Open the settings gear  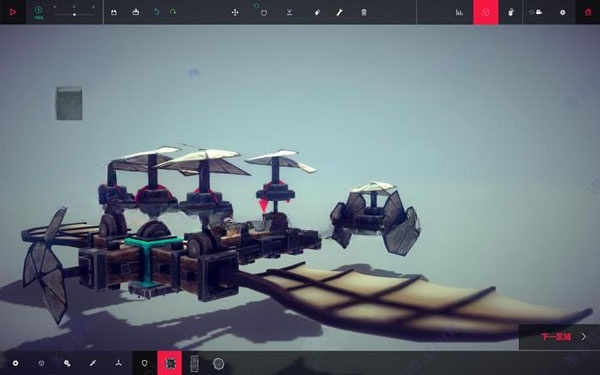pos(562,12)
